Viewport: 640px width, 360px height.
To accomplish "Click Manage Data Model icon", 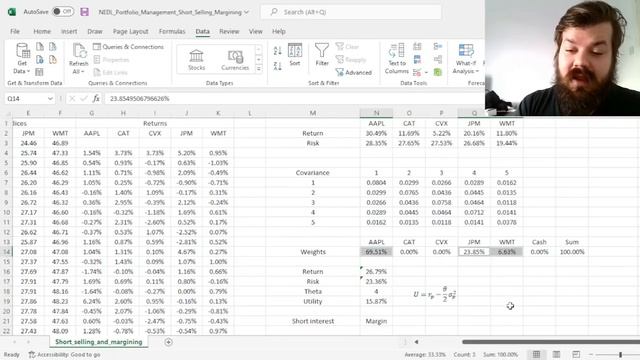I will click(438, 72).
